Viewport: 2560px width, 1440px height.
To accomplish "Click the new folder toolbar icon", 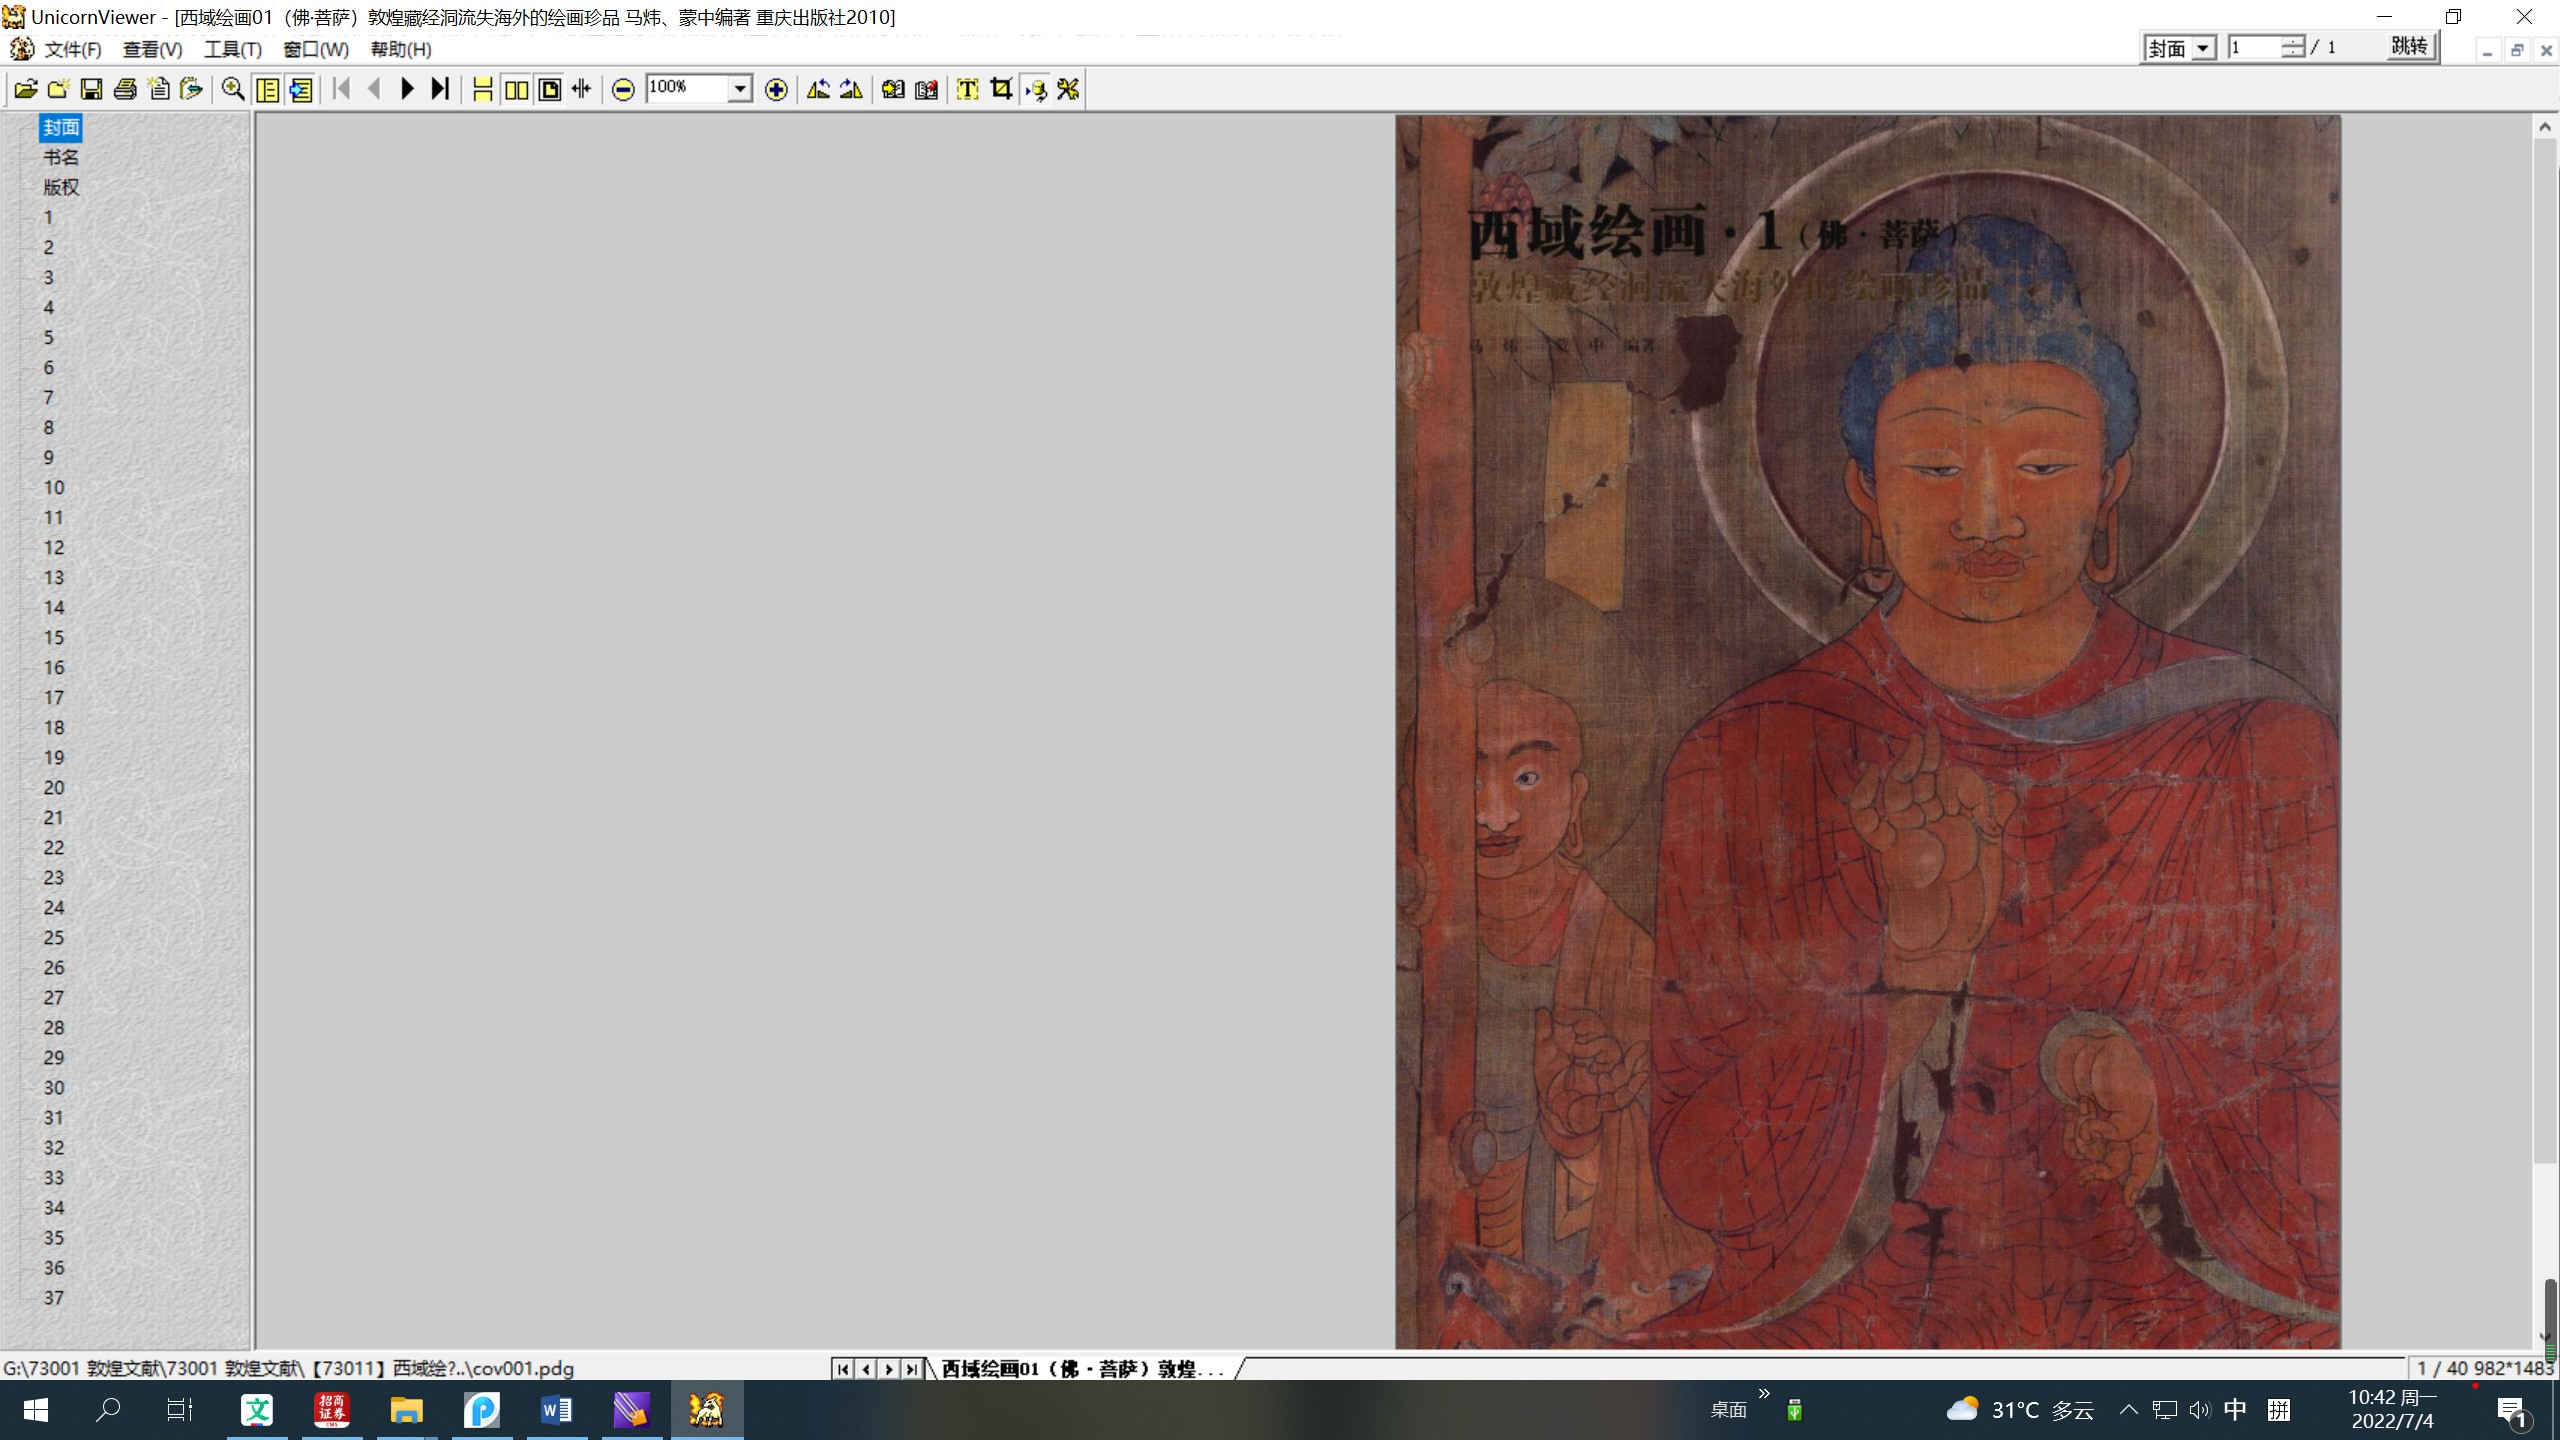I will coord(59,89).
